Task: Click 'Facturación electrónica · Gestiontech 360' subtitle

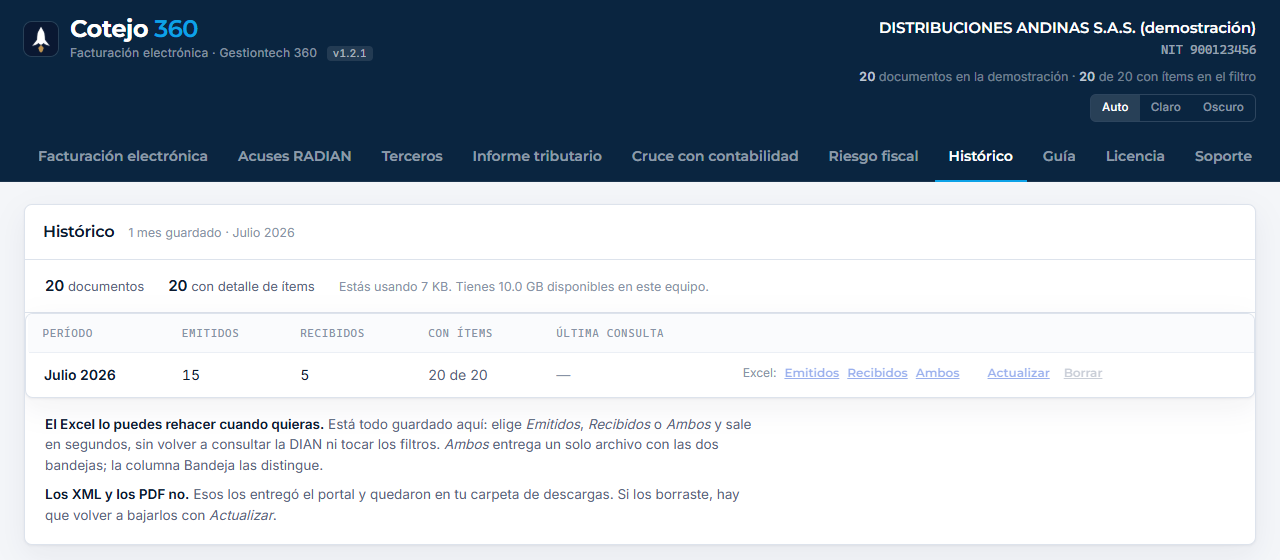Action: (193, 53)
